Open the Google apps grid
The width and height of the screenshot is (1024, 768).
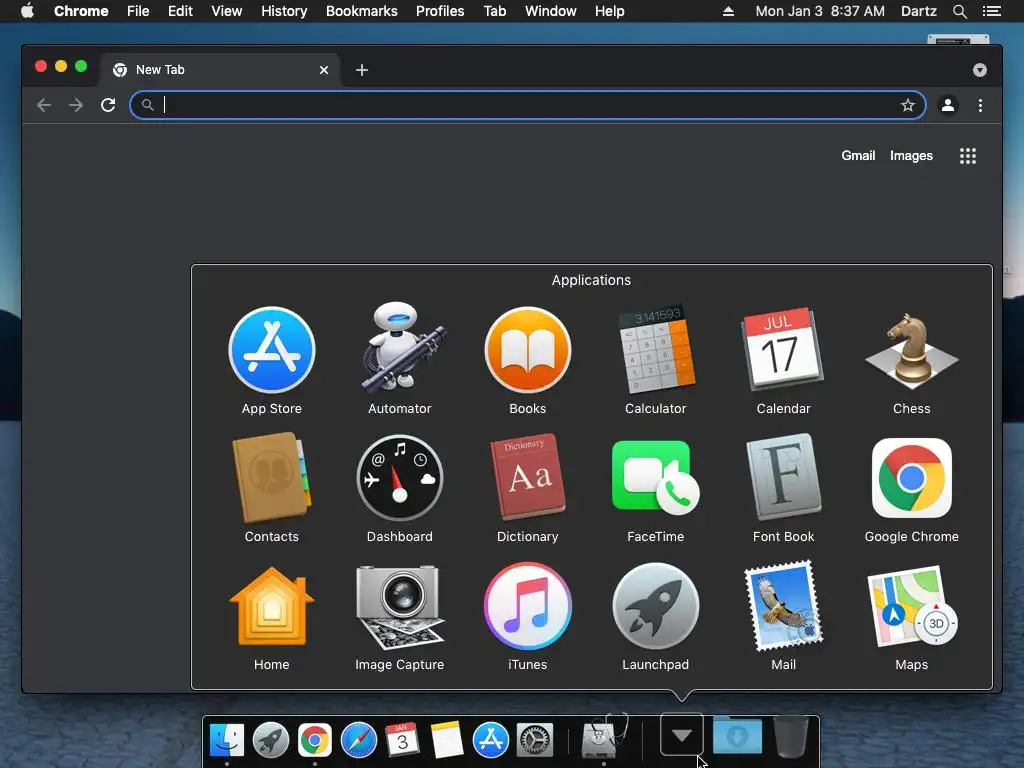(x=968, y=155)
